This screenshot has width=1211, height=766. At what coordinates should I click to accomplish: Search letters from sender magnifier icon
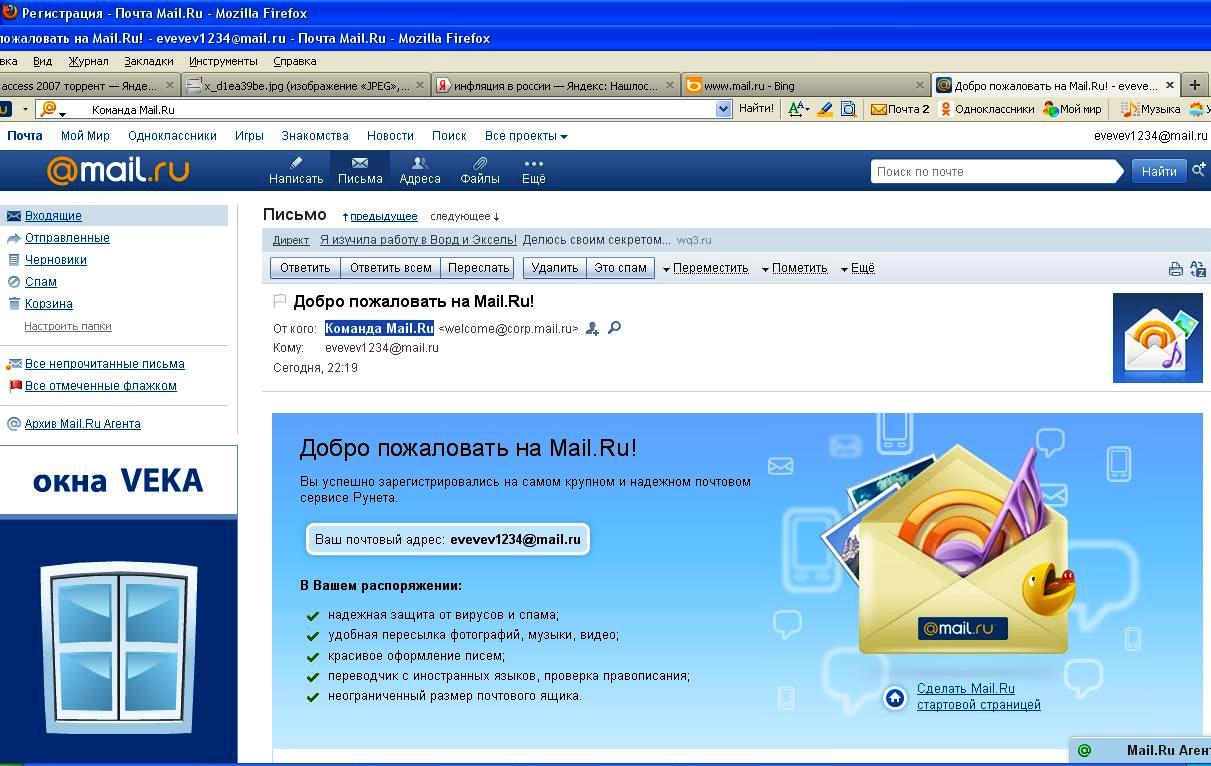click(x=614, y=327)
